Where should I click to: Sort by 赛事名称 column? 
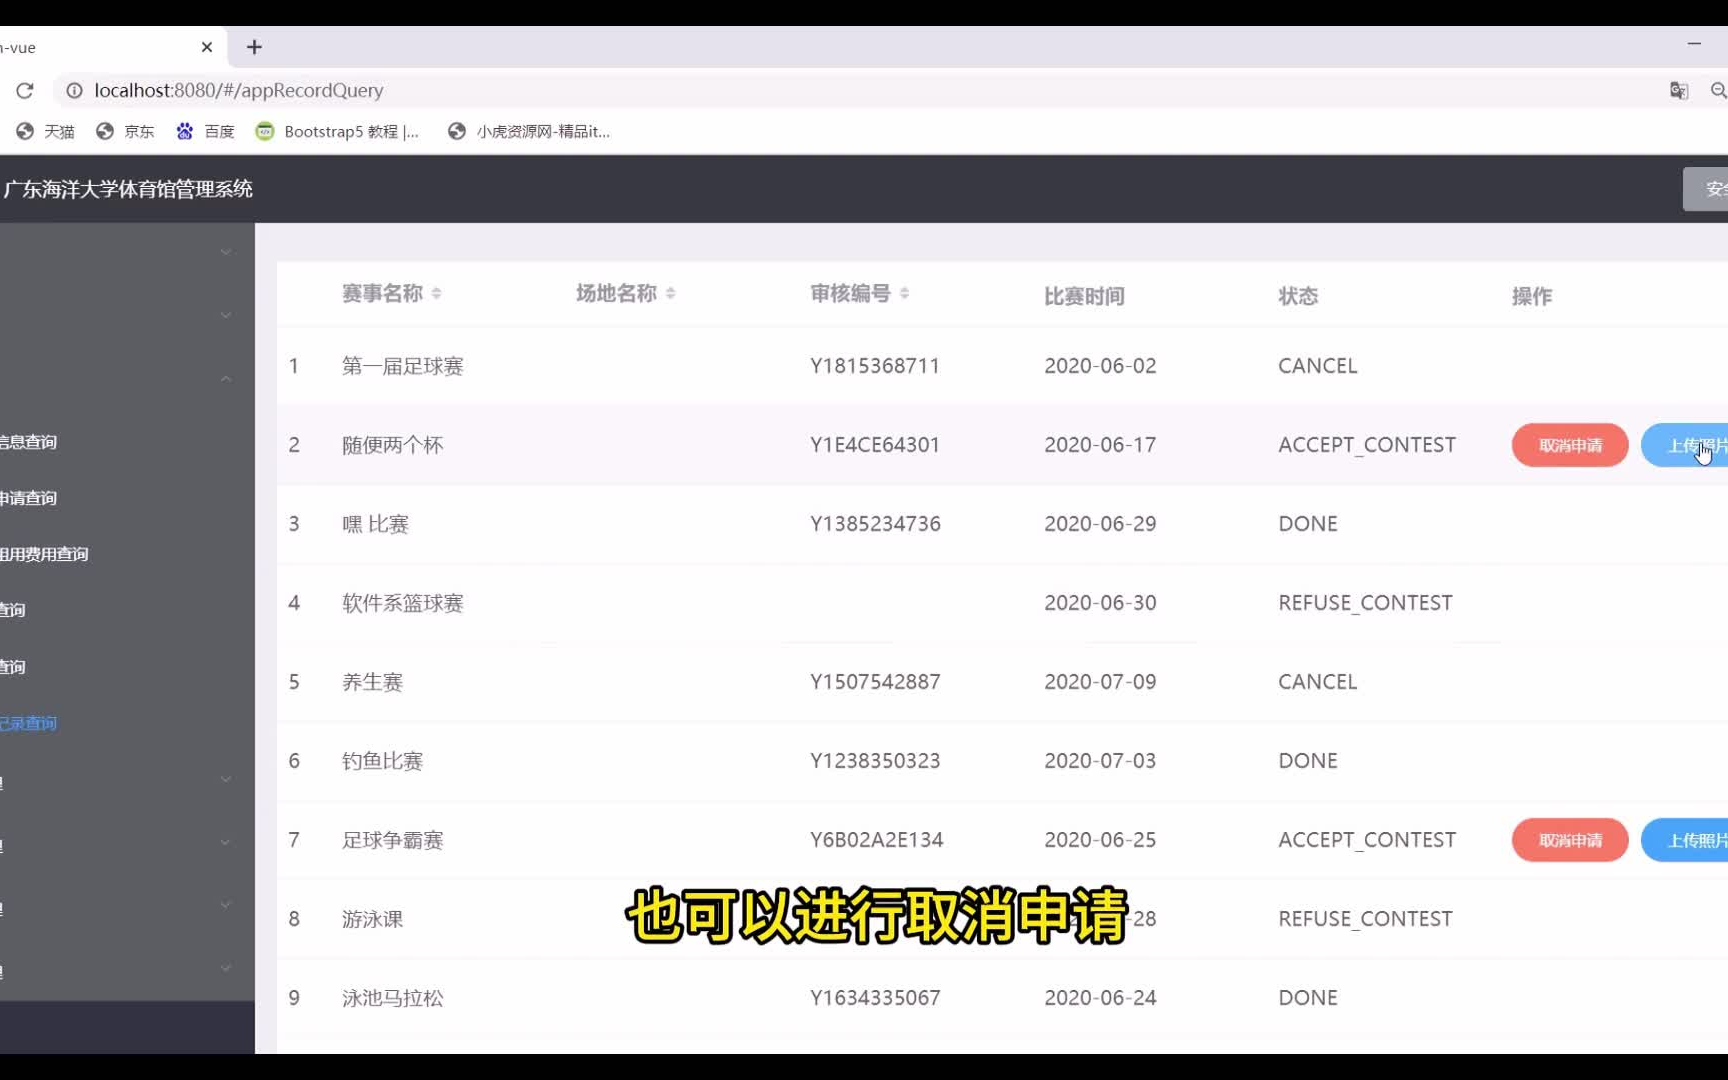tap(436, 293)
